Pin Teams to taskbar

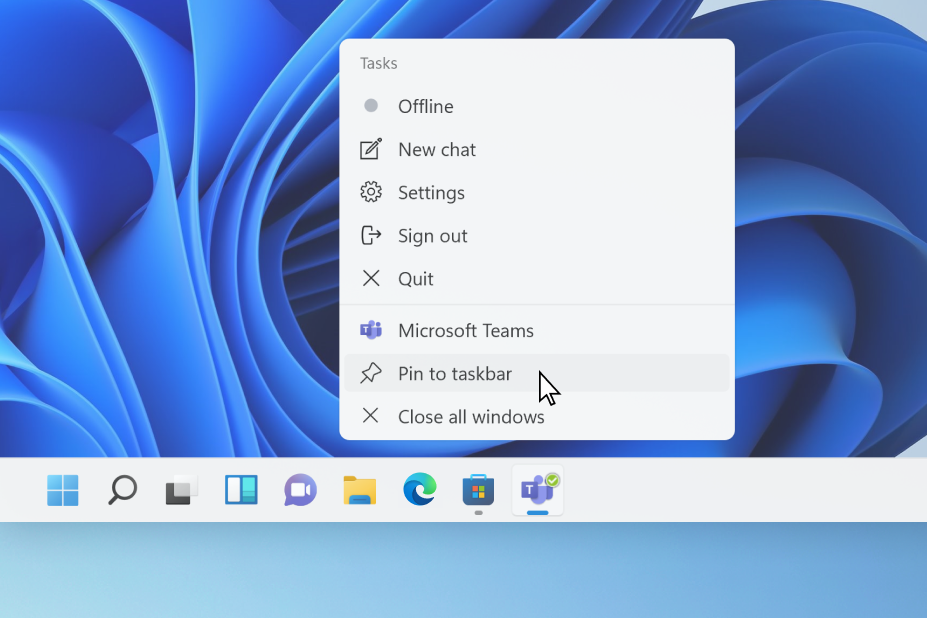click(x=537, y=373)
